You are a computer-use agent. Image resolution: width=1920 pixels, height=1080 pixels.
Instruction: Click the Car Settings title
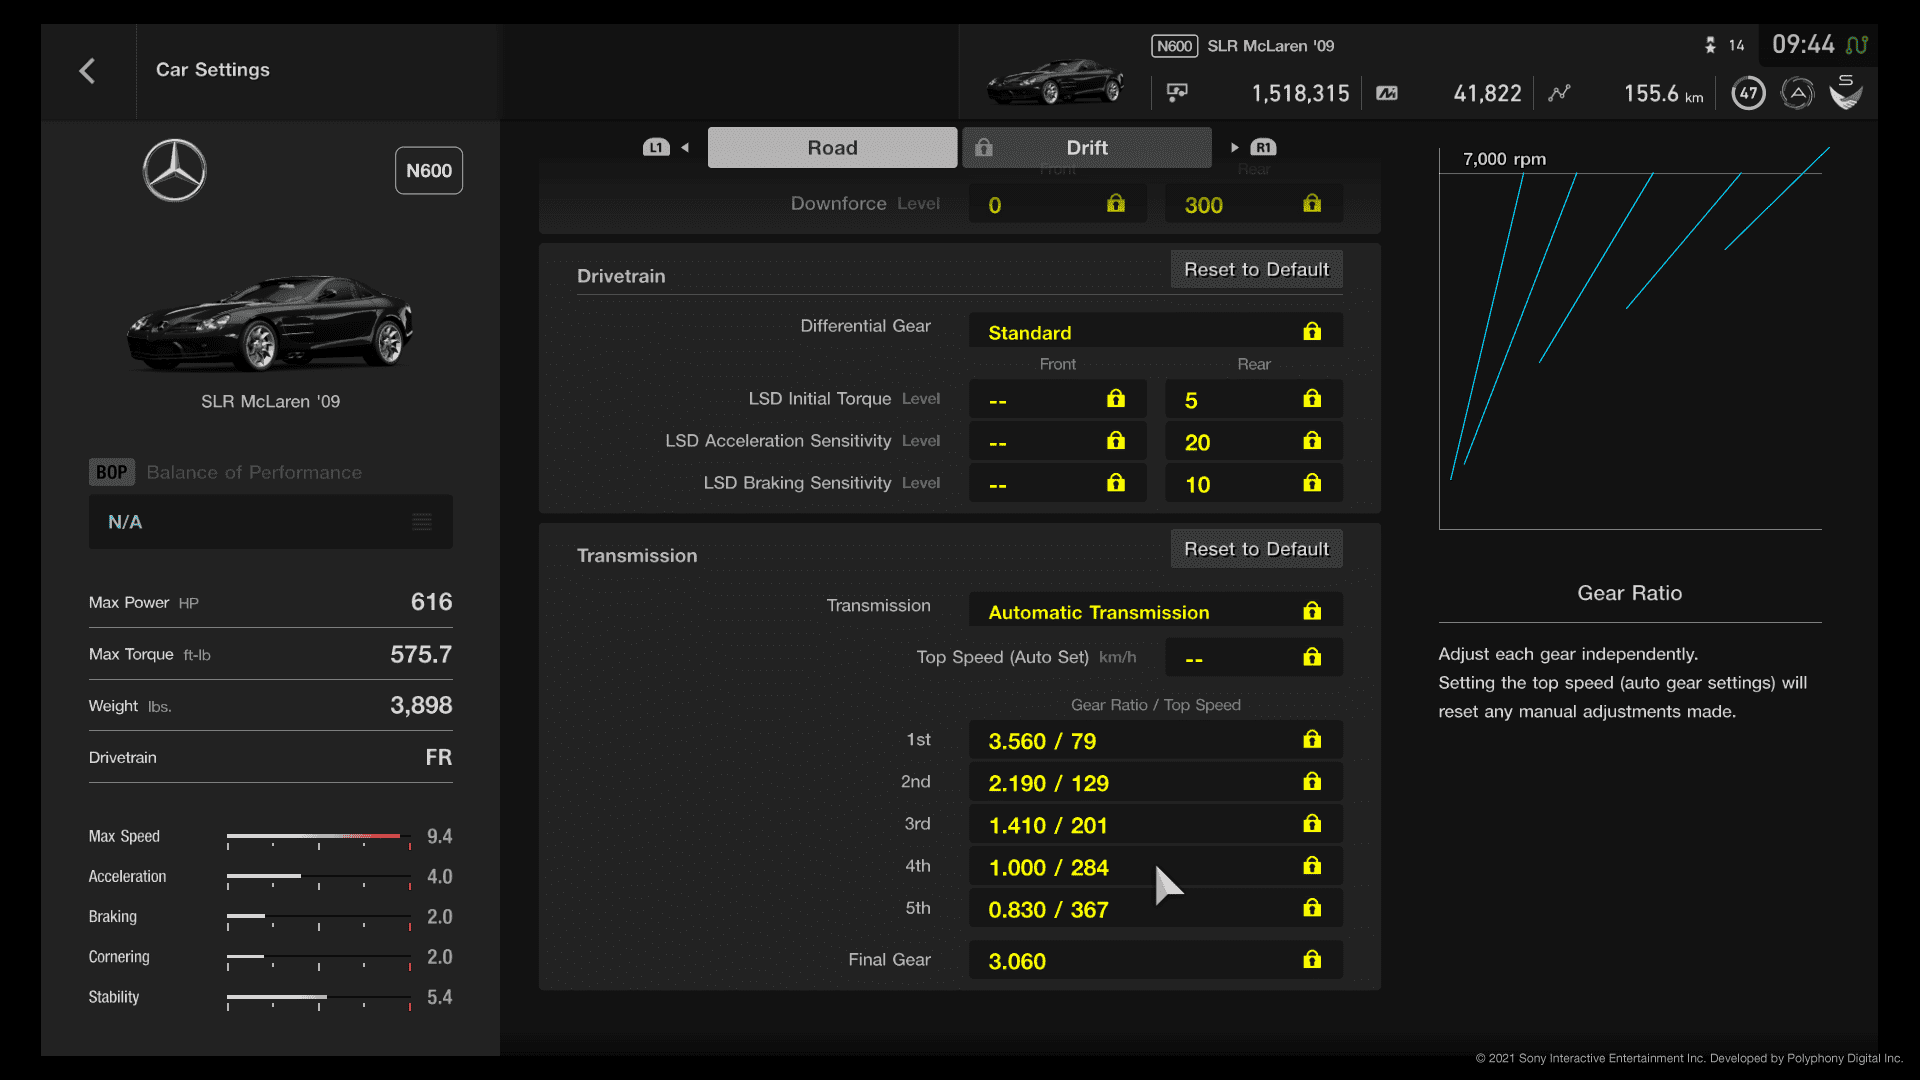tap(212, 70)
